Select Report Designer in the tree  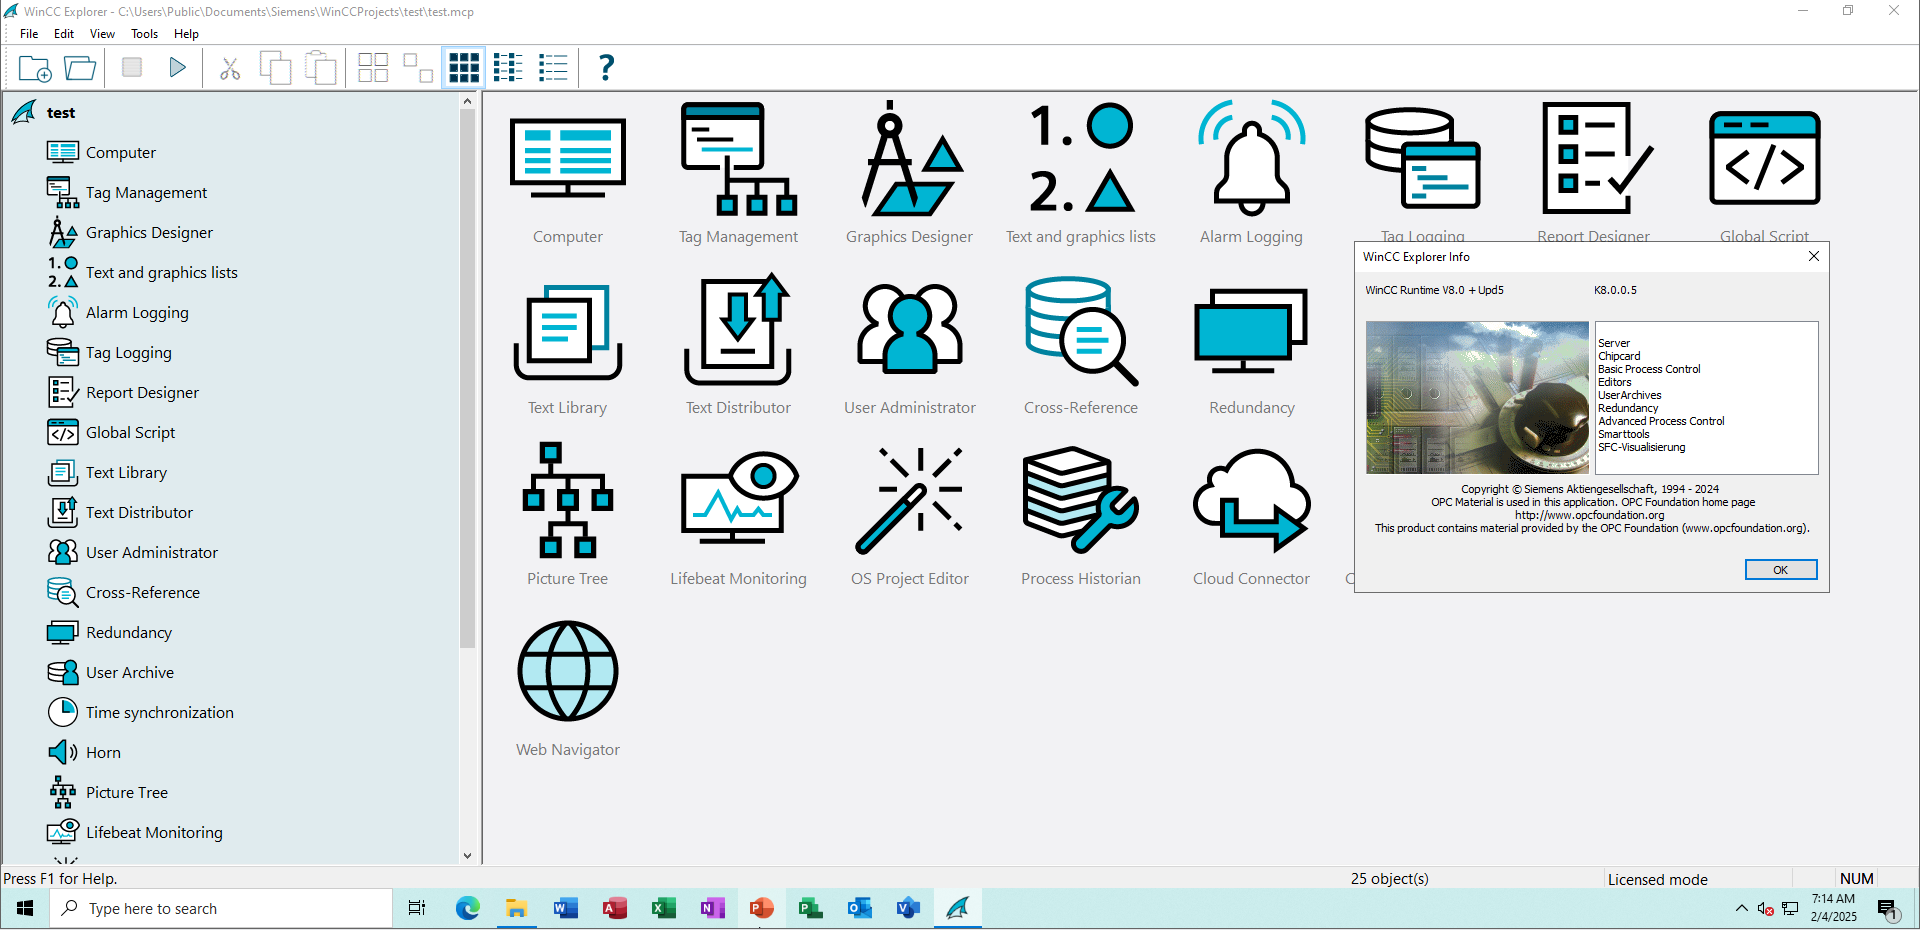(x=142, y=392)
